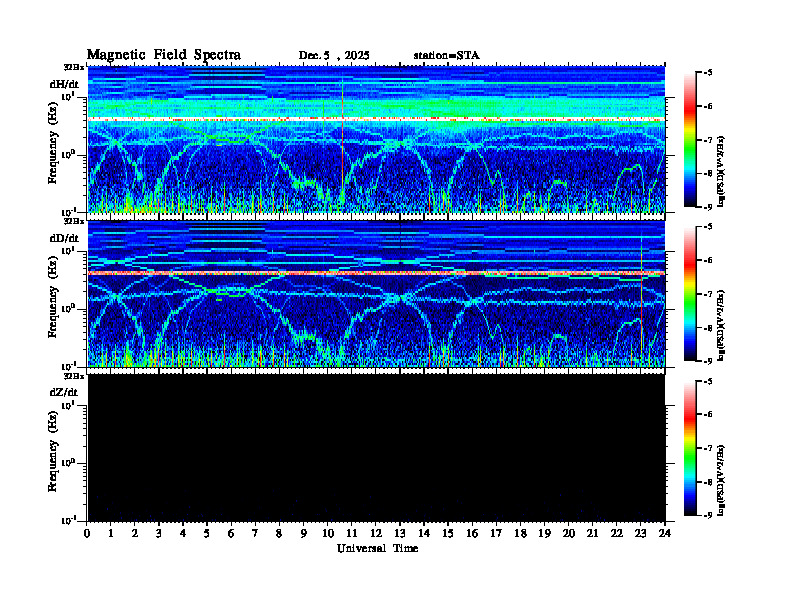The width and height of the screenshot is (792, 612).
Task: Click hour 1 on the time axis
Action: 111,534
